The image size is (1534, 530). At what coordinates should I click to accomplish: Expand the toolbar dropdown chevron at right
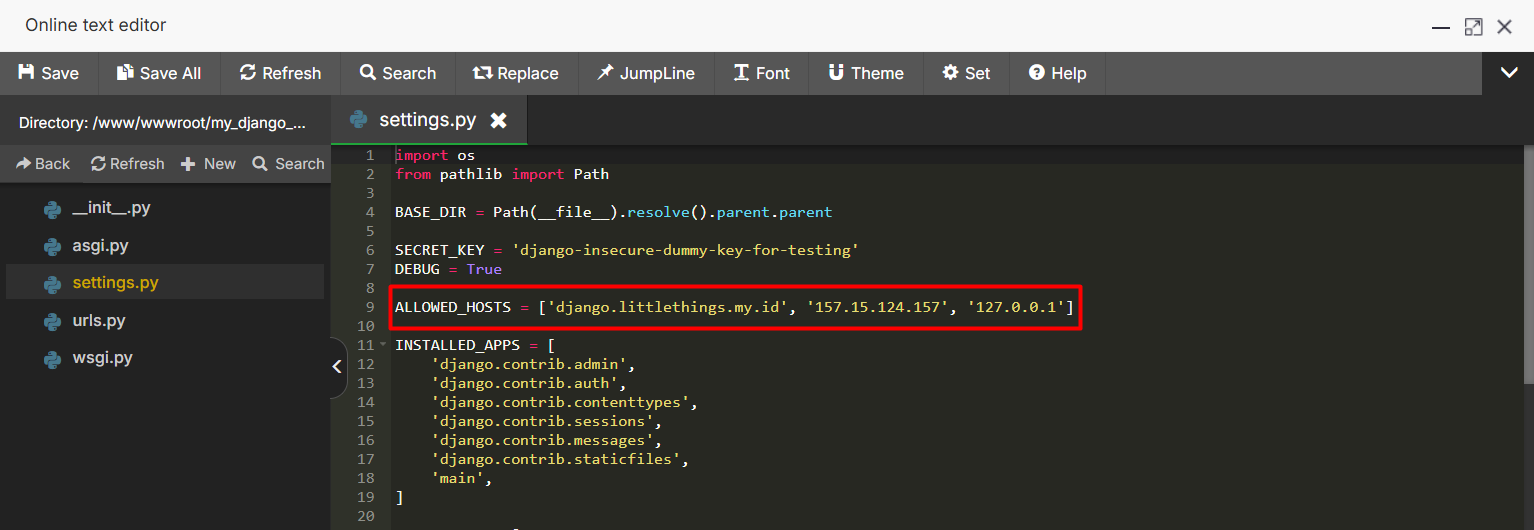click(1509, 73)
